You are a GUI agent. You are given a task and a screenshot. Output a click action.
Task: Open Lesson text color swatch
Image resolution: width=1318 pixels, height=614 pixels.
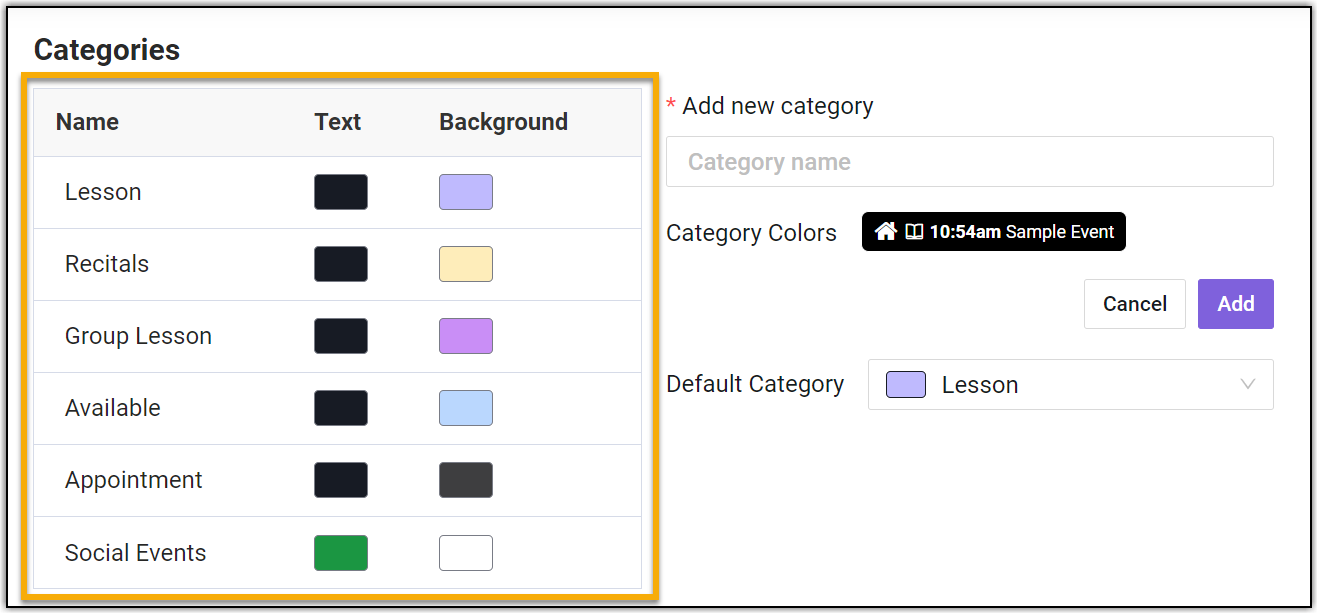point(341,192)
